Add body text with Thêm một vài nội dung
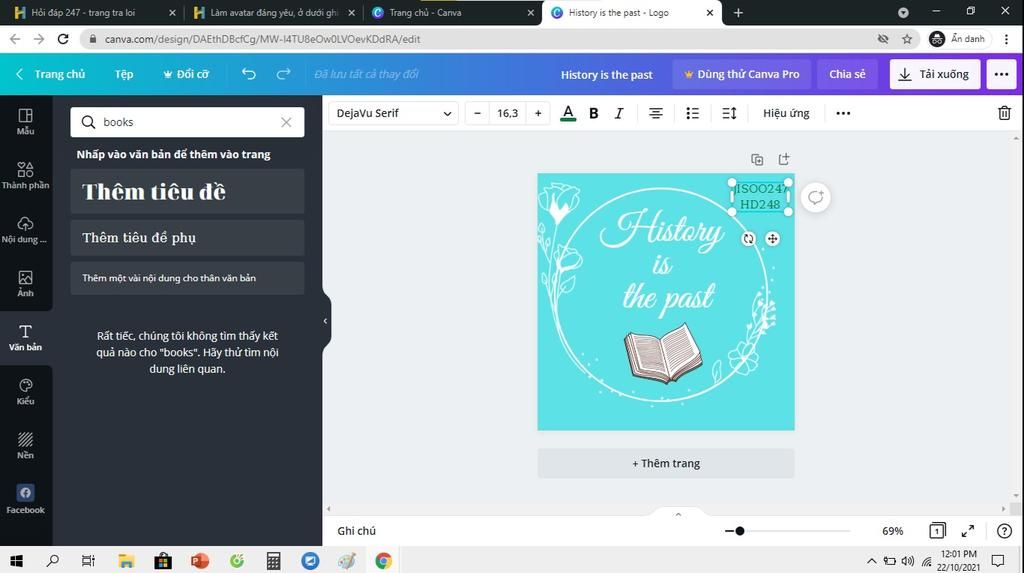The image size is (1024, 573). (x=187, y=278)
